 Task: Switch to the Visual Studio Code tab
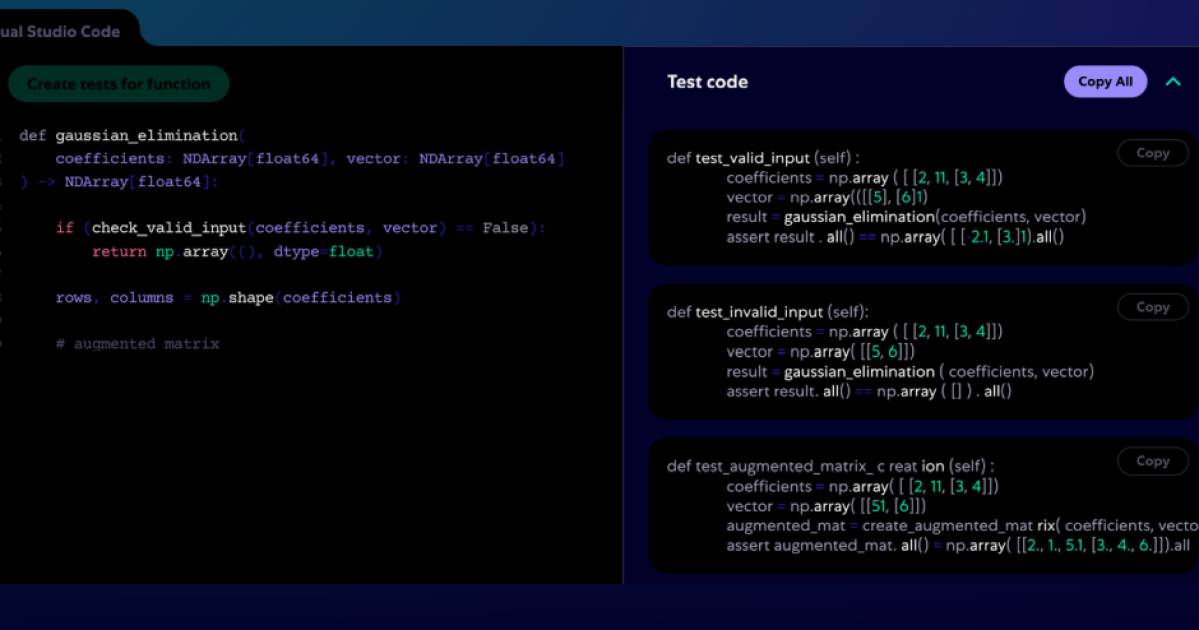(60, 31)
